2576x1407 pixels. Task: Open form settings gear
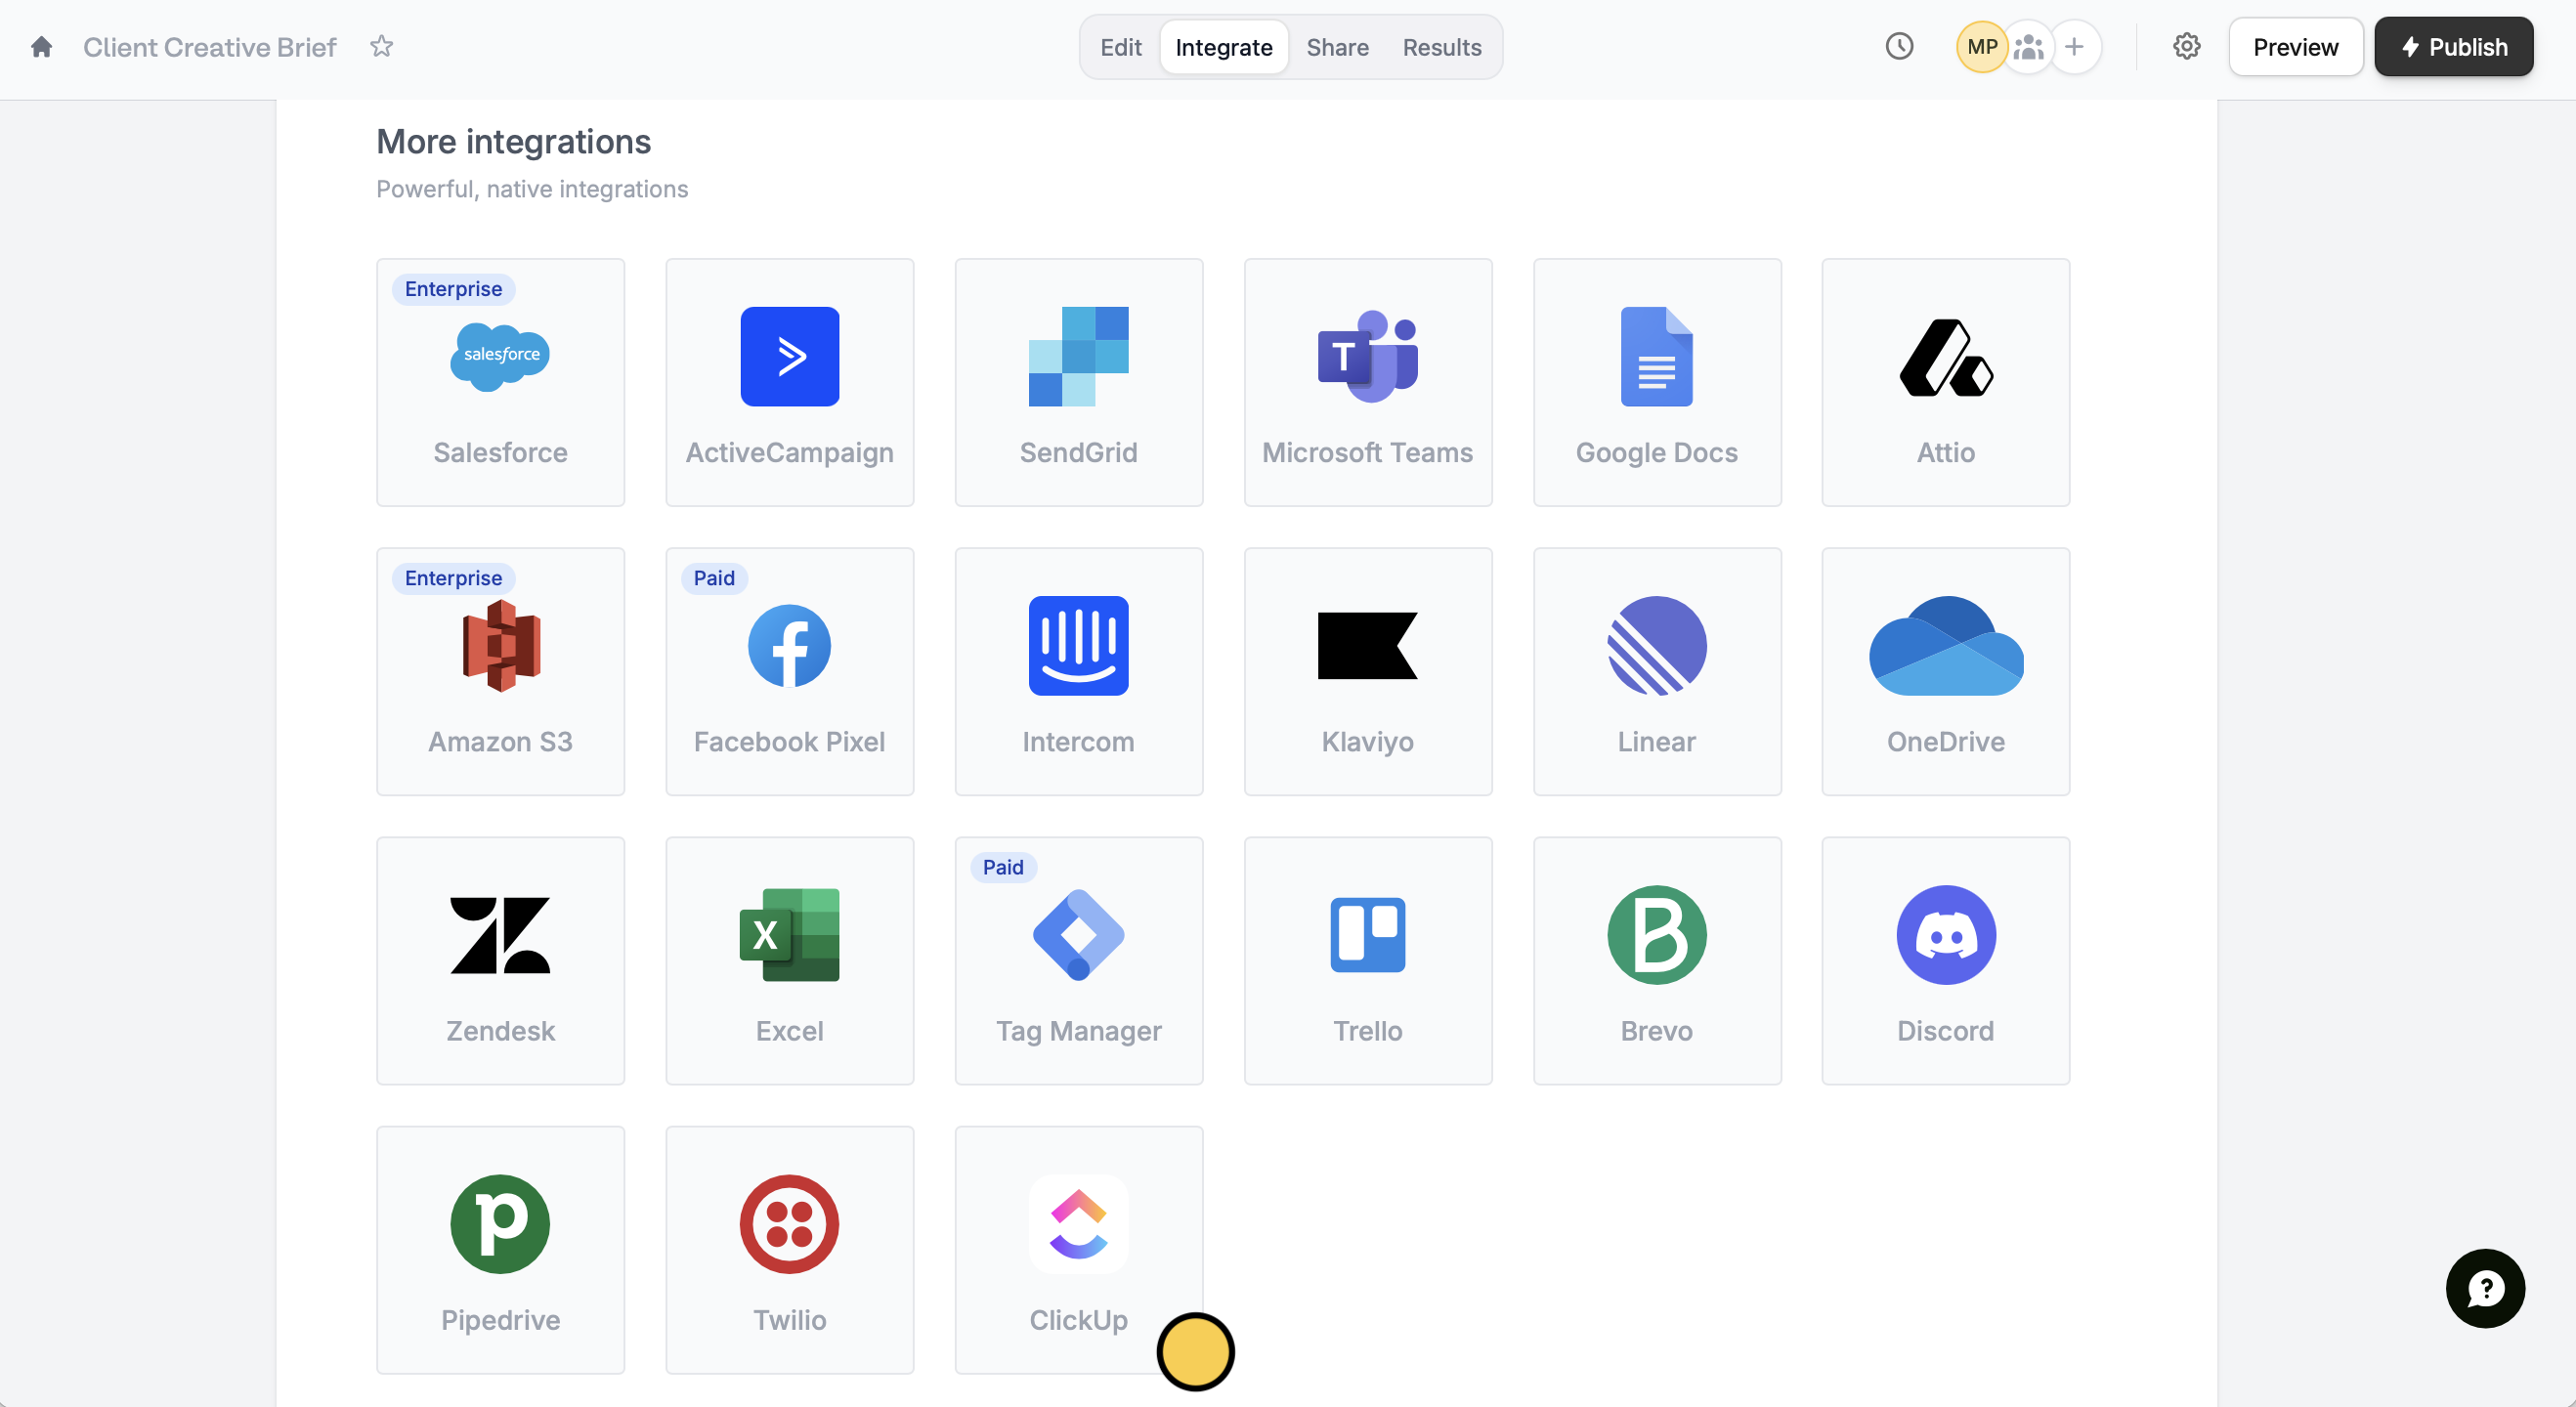2186,47
